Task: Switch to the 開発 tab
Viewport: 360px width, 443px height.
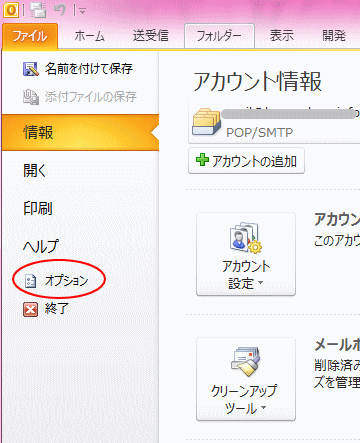Action: (x=334, y=36)
